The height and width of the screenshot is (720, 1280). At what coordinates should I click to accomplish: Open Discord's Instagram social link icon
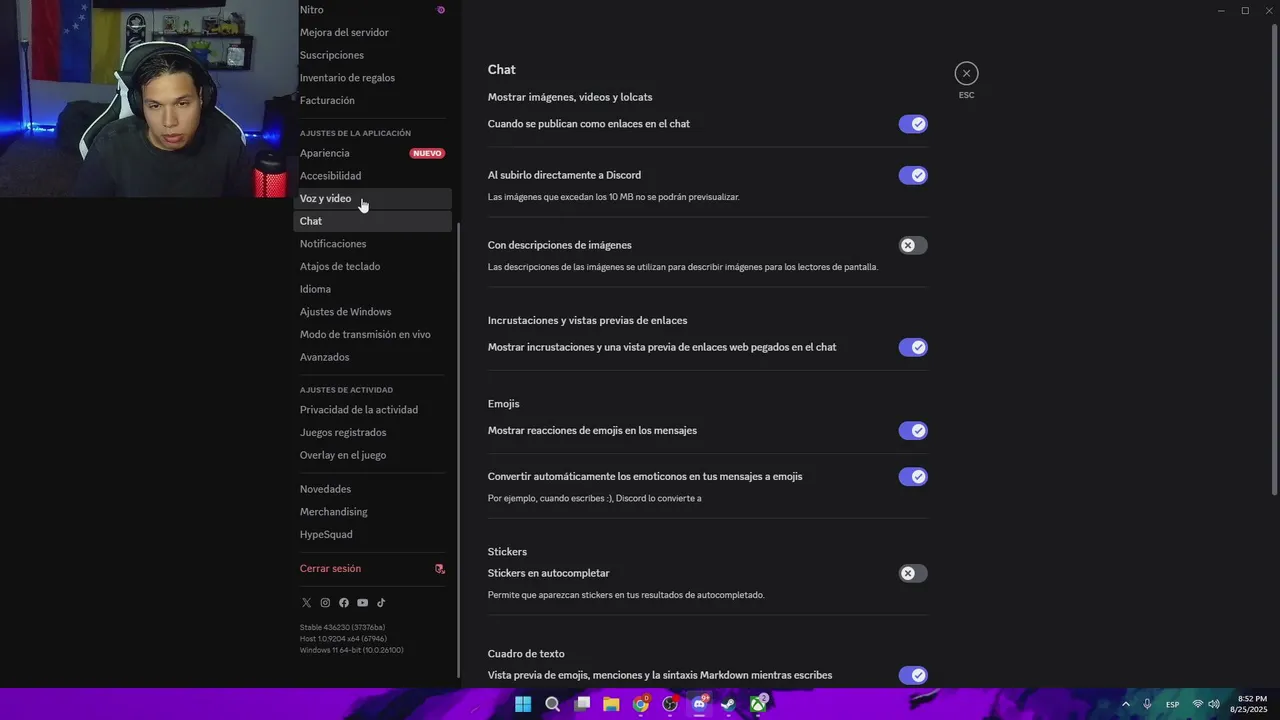click(325, 603)
